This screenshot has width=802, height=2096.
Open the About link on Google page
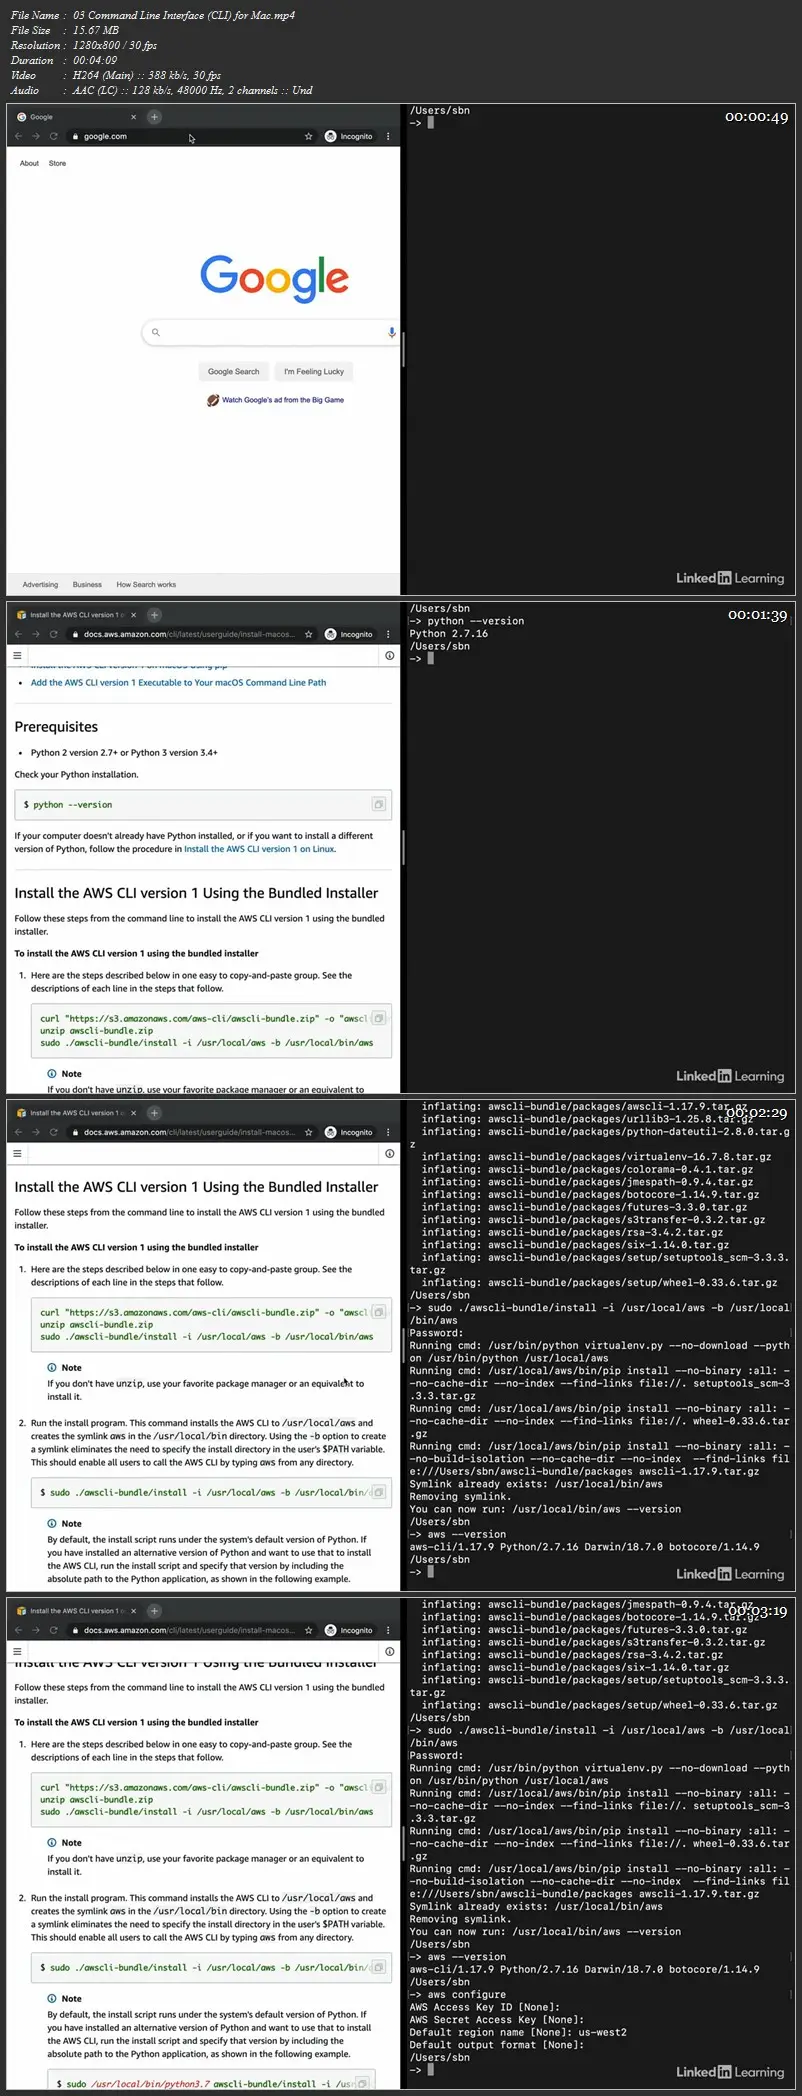[x=30, y=163]
